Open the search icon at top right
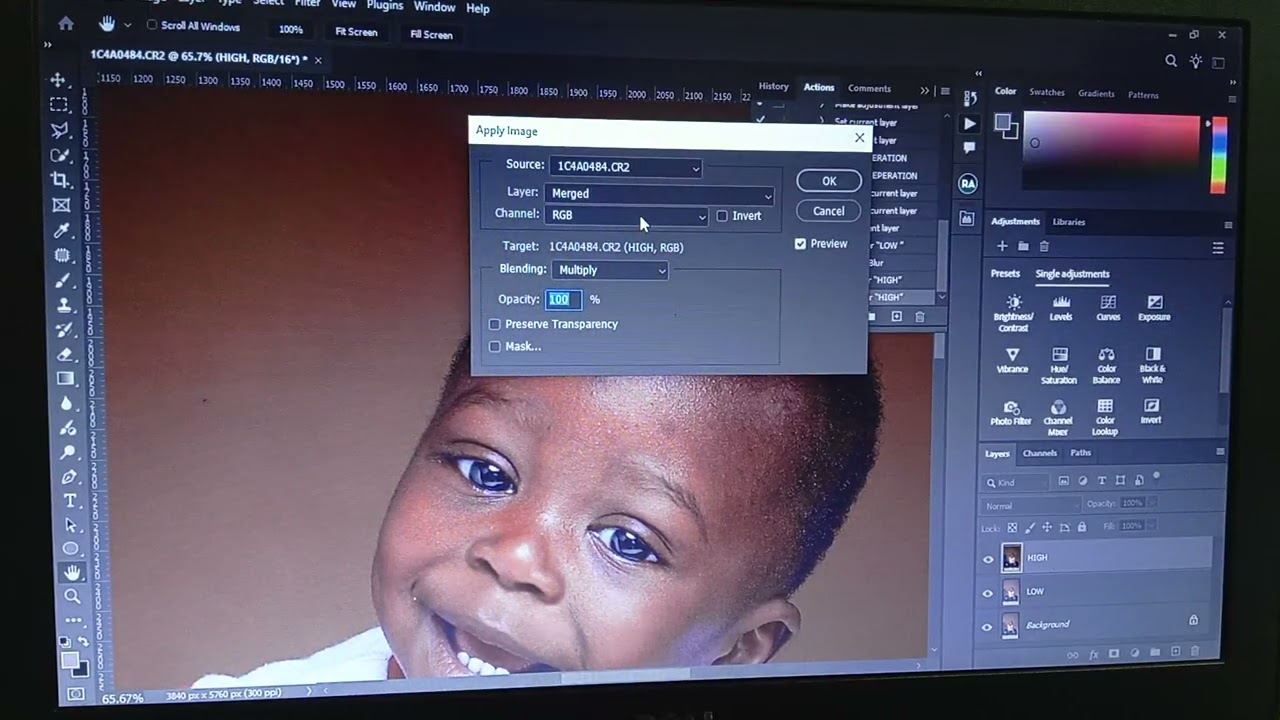Screen dimensions: 1280x720 coord(1171,61)
